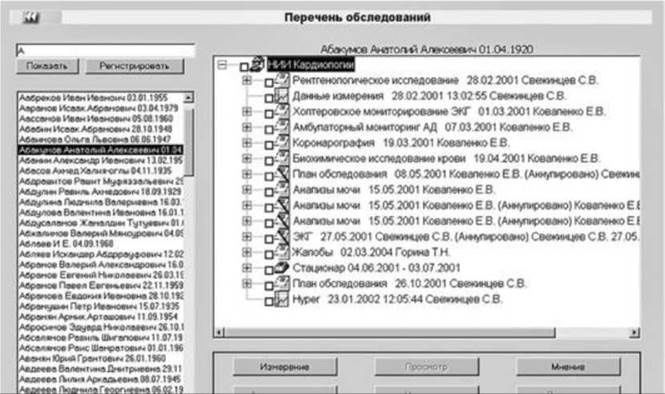The height and width of the screenshot is (394, 665).
Task: Click the Hyper 23.01.2002 chart icon
Action: point(282,299)
